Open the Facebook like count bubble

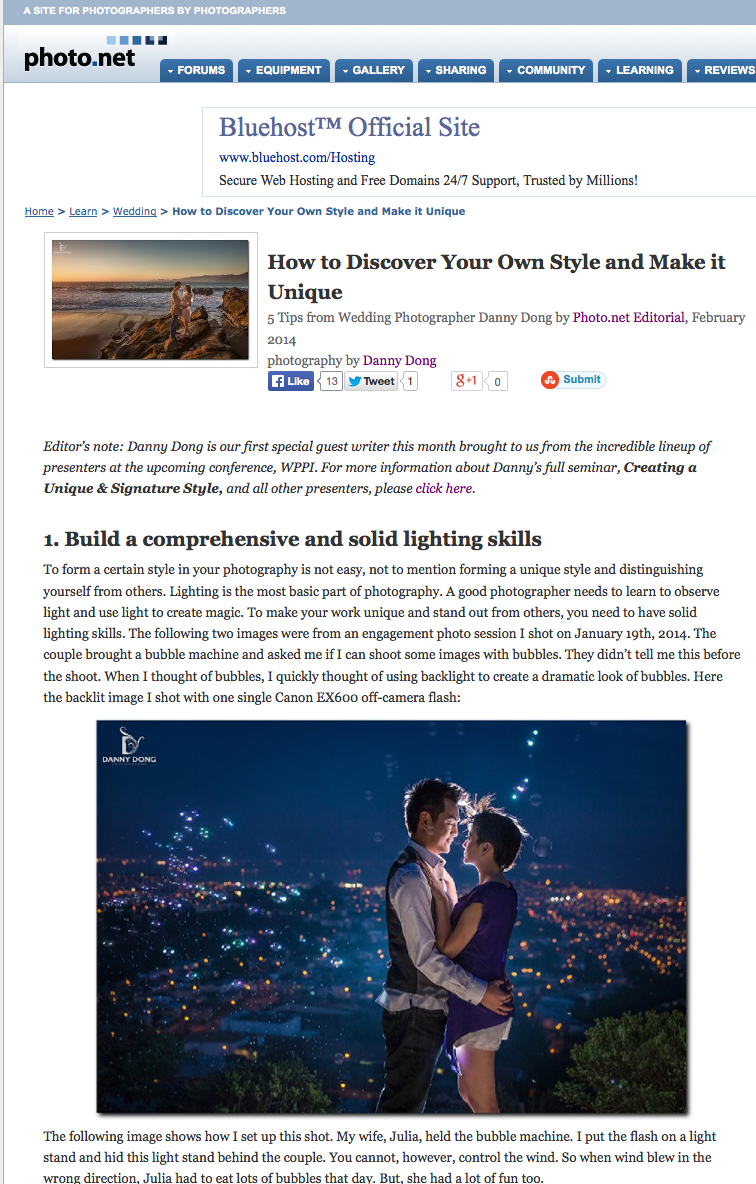pos(331,381)
